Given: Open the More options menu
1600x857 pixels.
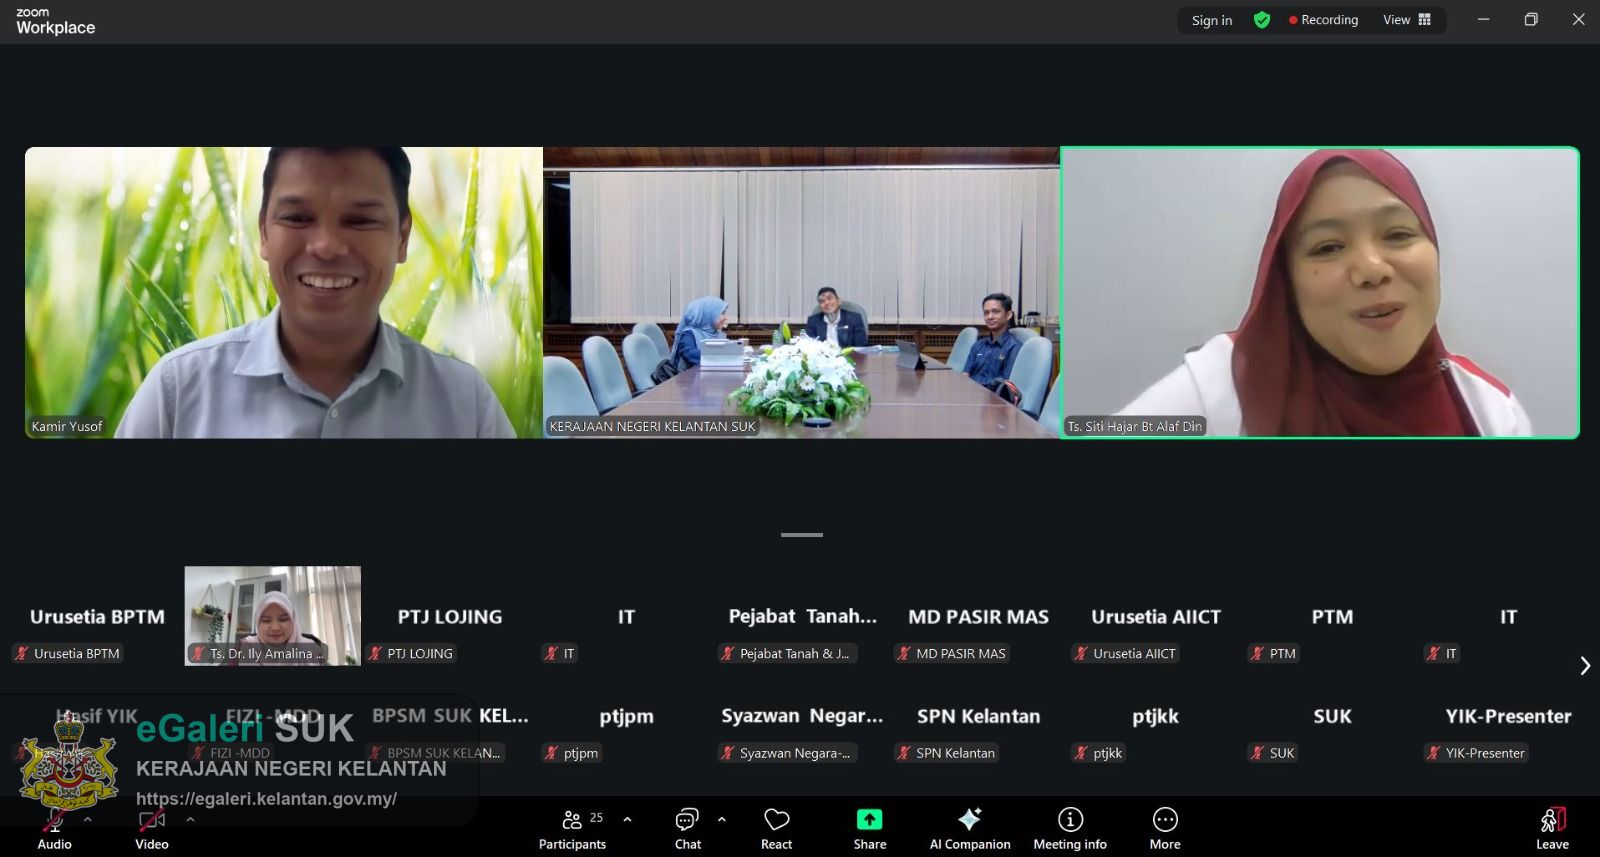Looking at the screenshot, I should (1165, 829).
